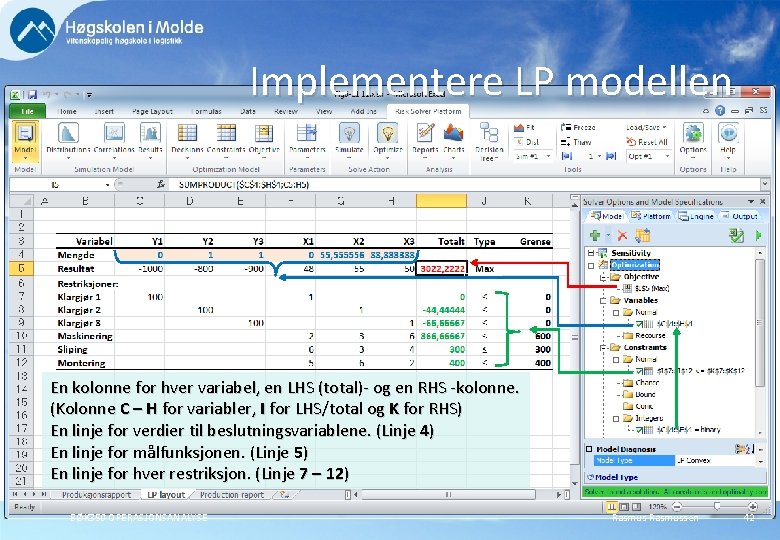Switch to the Page Layout ribbon tab
The image size is (780, 540).
152,111
